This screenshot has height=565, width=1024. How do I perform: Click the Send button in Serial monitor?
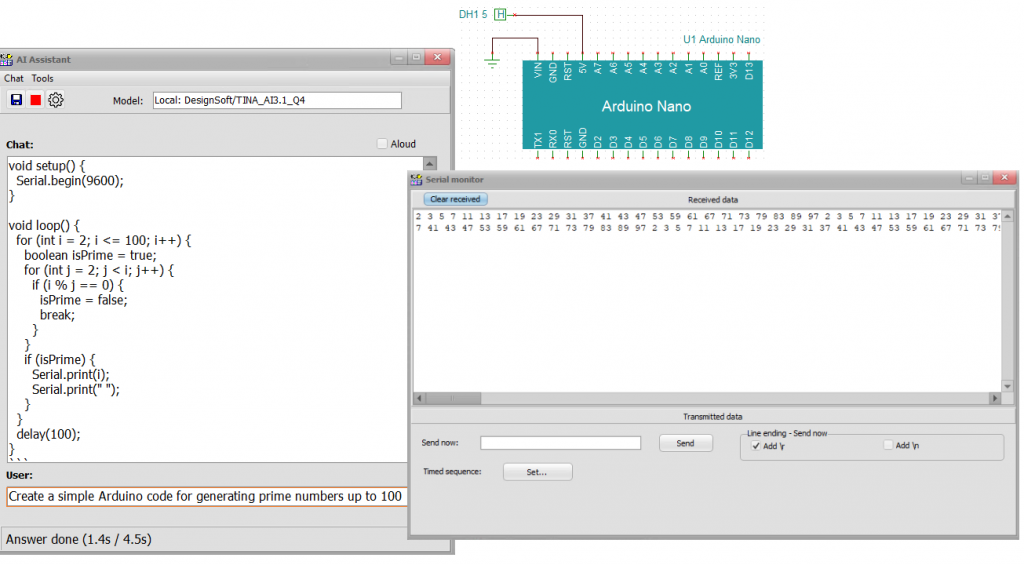click(685, 444)
